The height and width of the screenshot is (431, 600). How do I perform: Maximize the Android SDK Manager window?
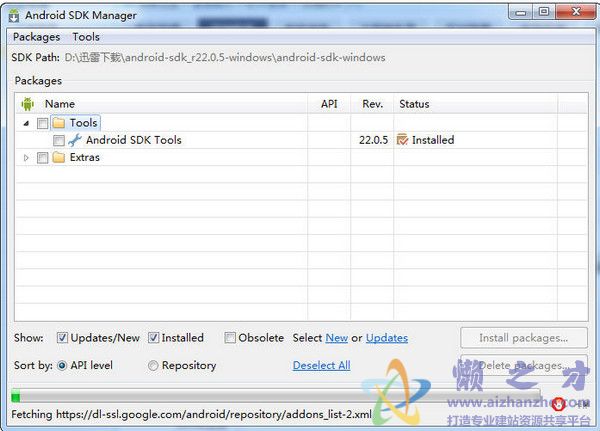click(x=544, y=12)
